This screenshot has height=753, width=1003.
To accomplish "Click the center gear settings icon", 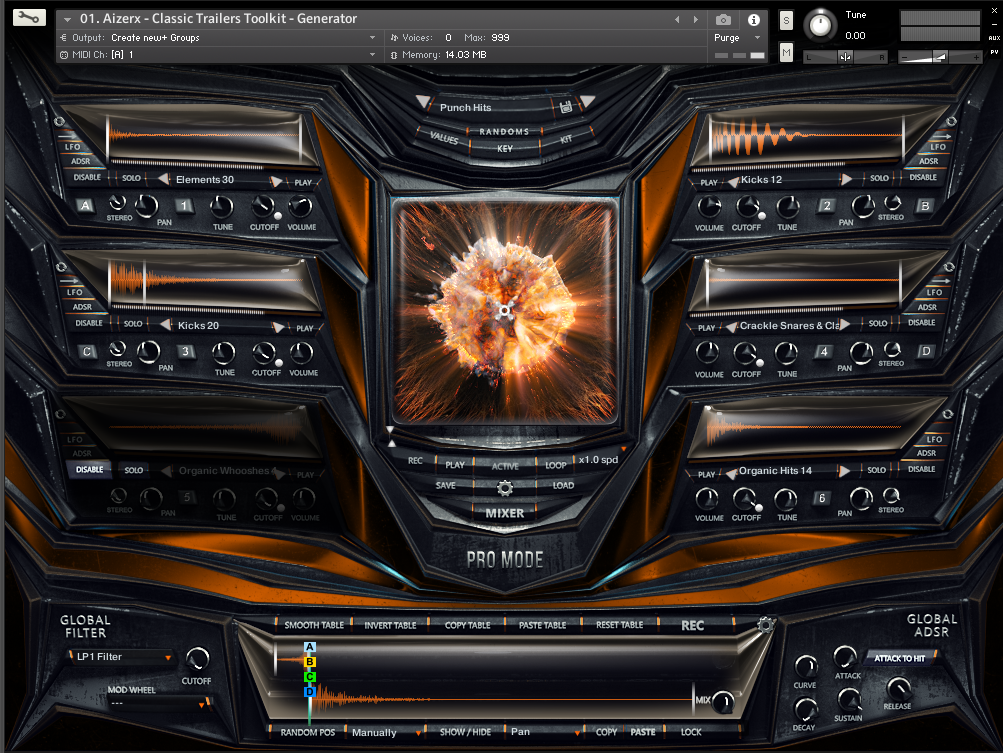I will (x=505, y=488).
